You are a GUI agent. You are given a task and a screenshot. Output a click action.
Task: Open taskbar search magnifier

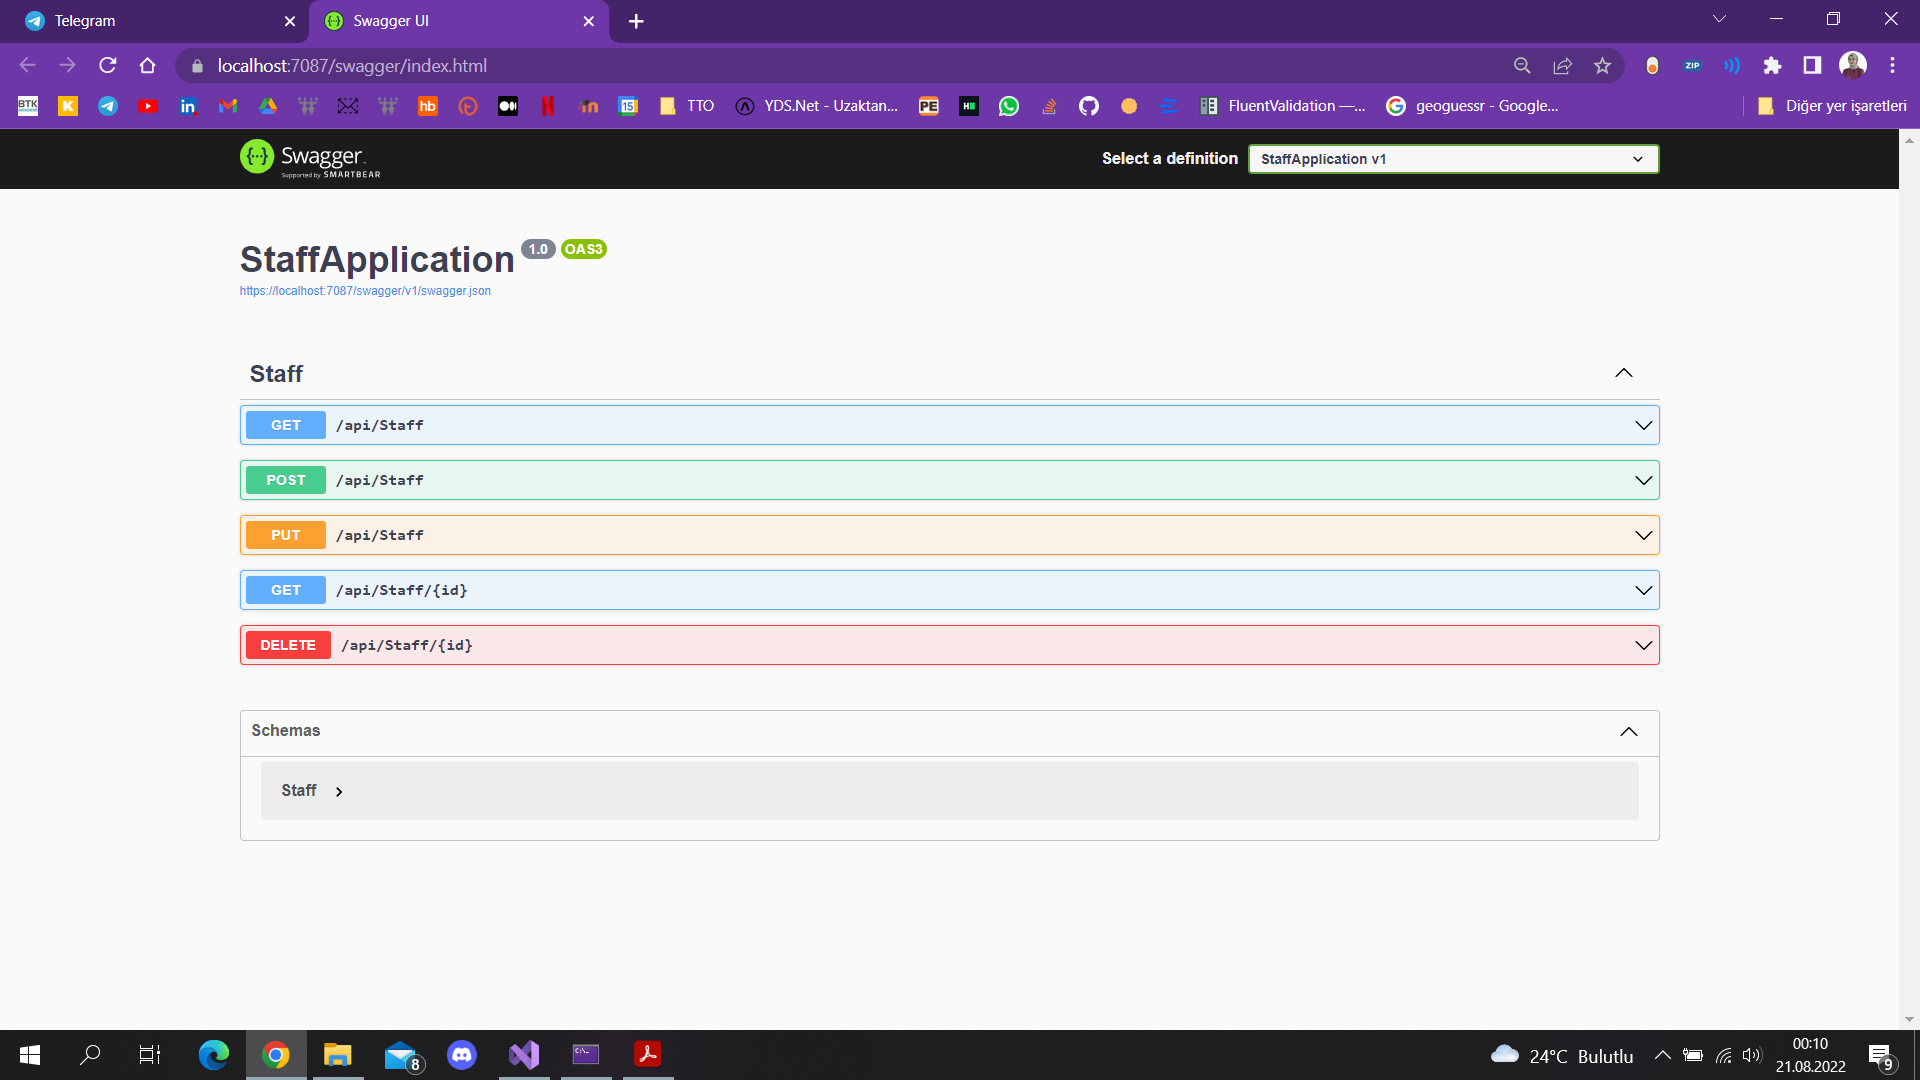click(x=90, y=1054)
